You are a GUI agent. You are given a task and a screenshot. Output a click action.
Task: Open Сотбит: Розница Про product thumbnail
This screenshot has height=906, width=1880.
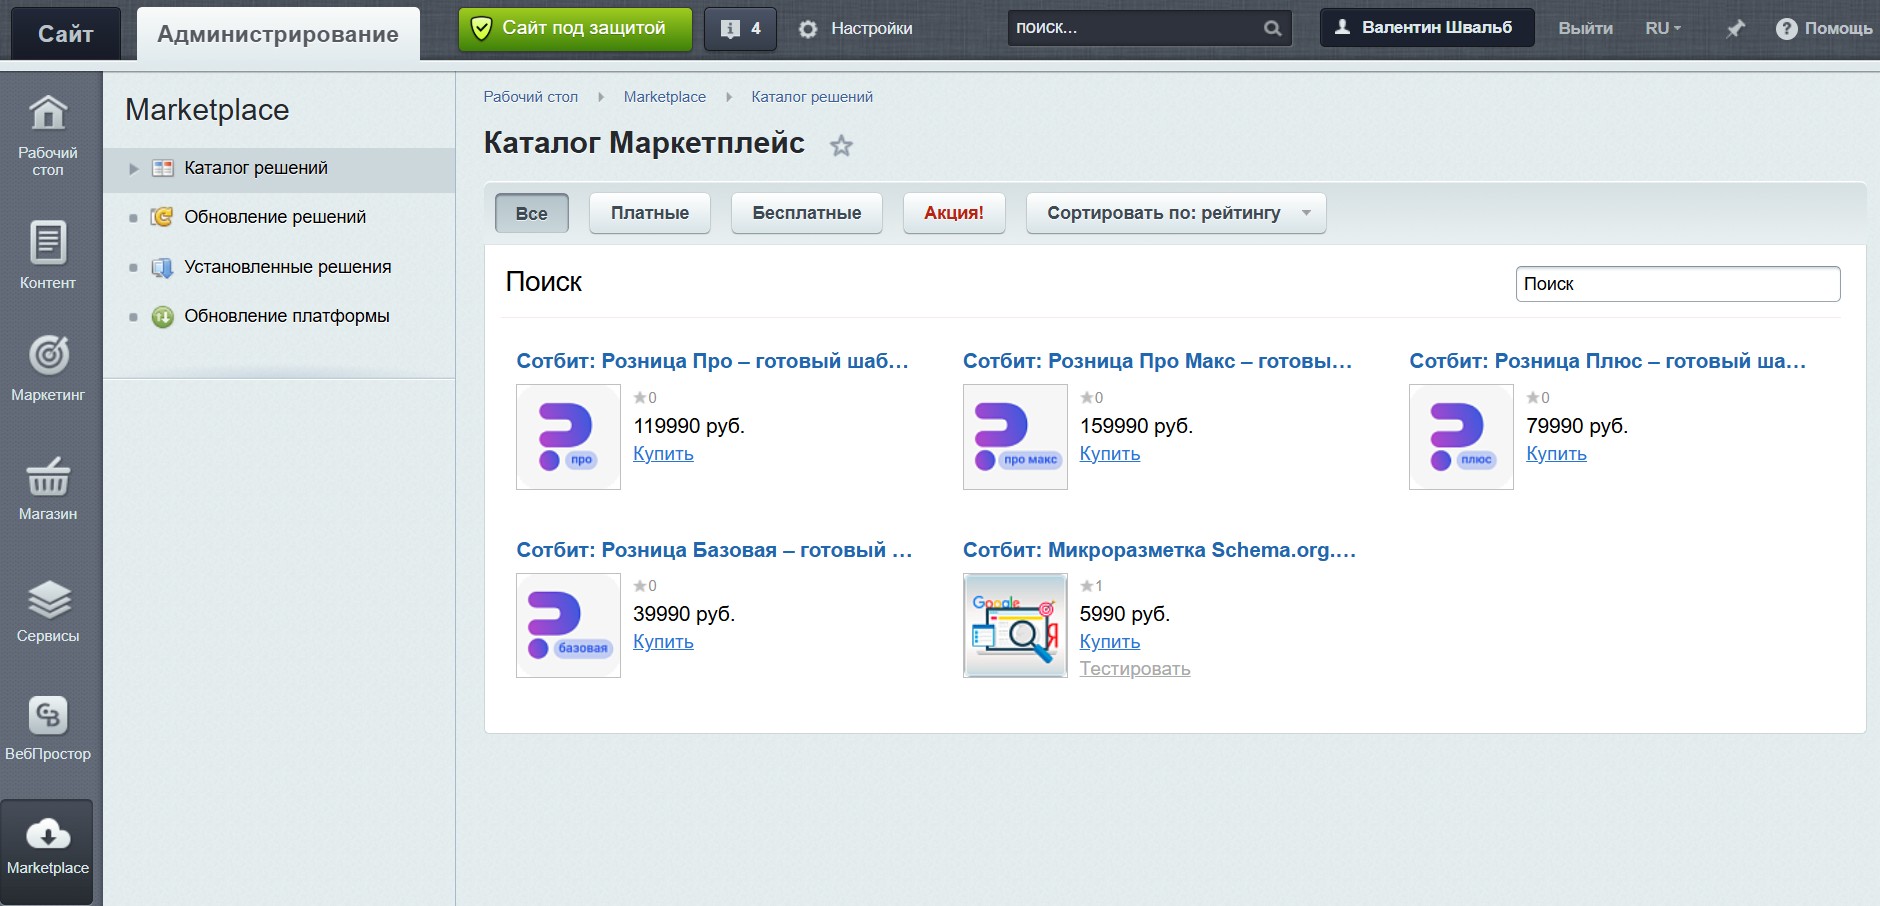click(x=568, y=437)
